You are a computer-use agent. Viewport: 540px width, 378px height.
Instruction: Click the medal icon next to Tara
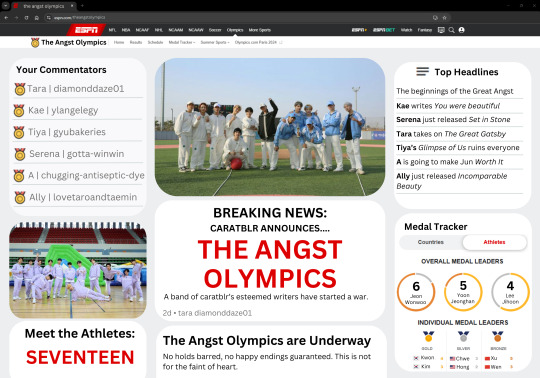point(20,89)
